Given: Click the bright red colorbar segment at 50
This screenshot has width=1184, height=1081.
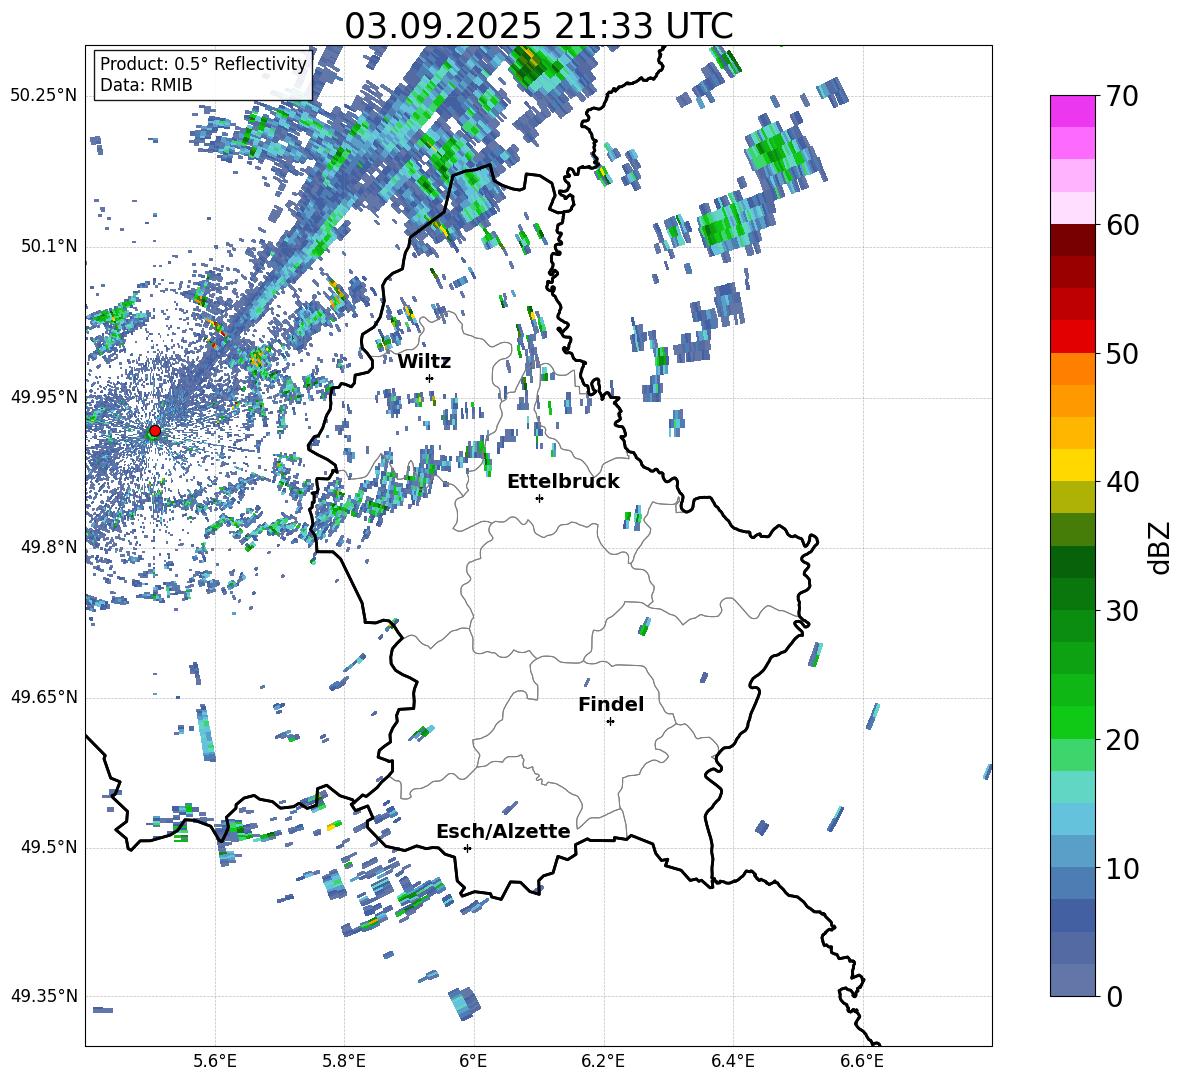Looking at the screenshot, I should tap(1073, 337).
